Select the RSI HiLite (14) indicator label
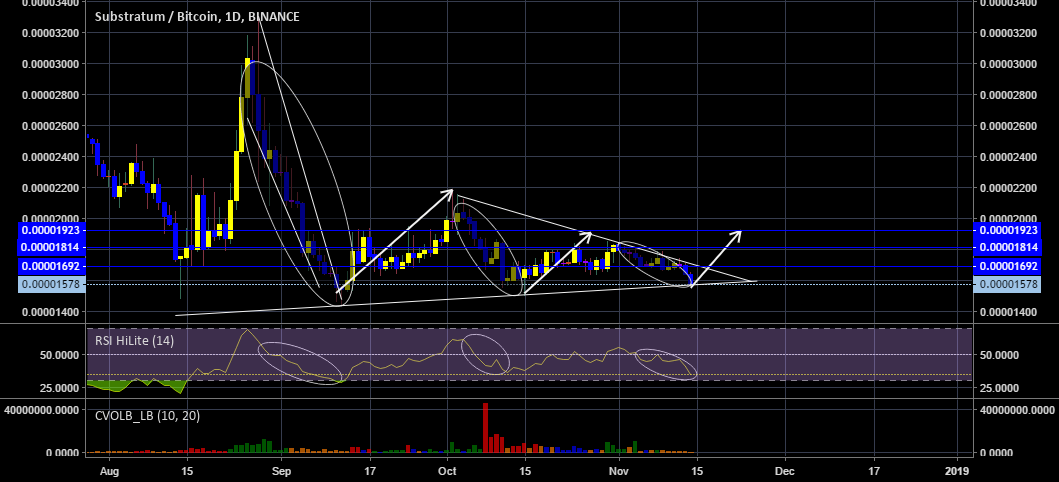The height and width of the screenshot is (482, 1059). tap(132, 341)
